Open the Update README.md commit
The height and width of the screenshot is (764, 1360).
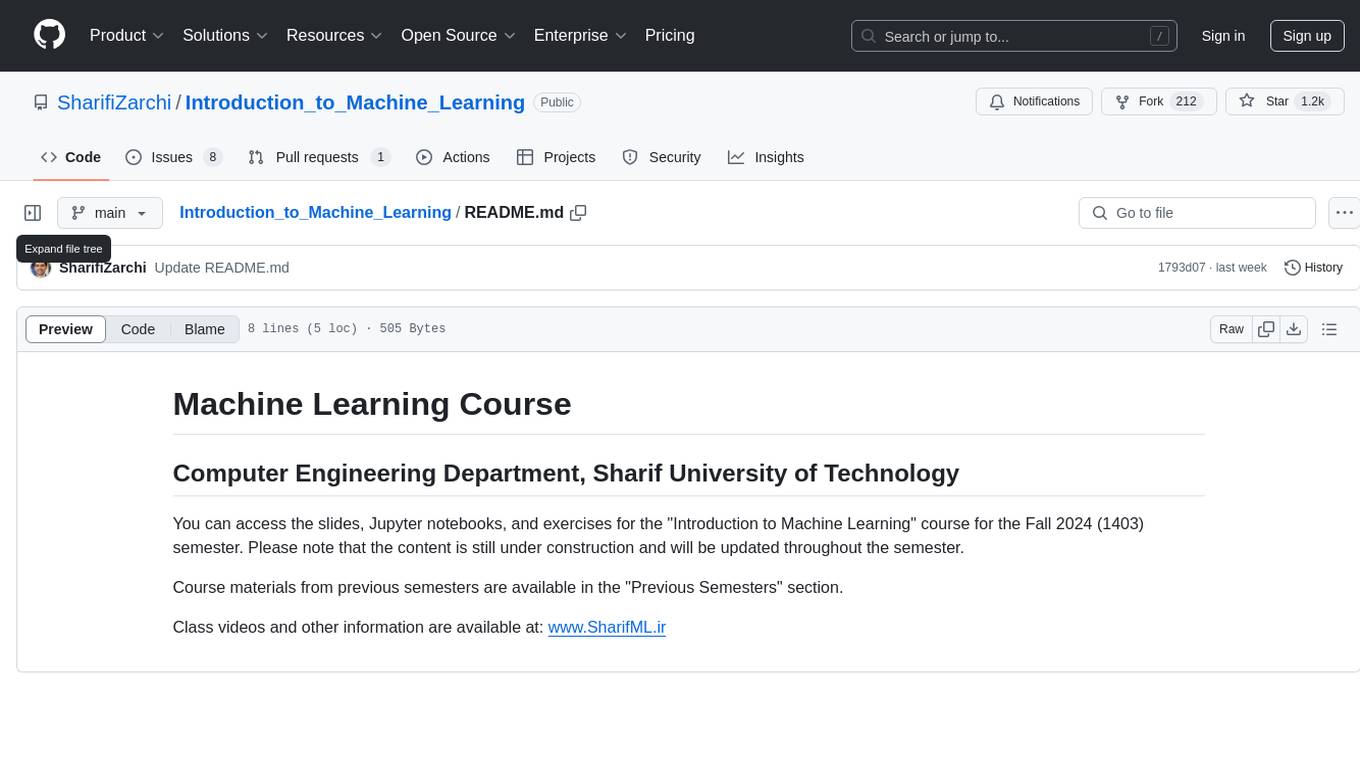click(222, 268)
